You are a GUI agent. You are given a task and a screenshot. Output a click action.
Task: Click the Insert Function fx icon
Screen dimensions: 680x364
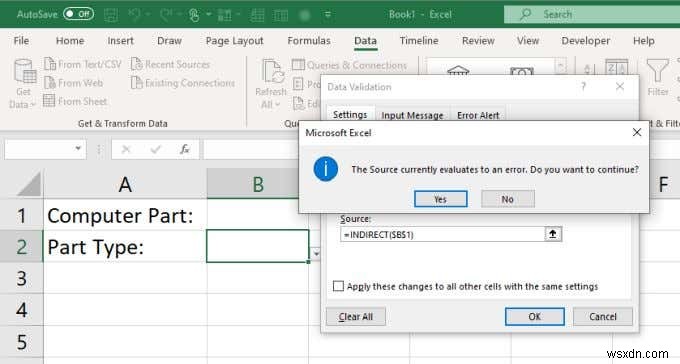(185, 150)
